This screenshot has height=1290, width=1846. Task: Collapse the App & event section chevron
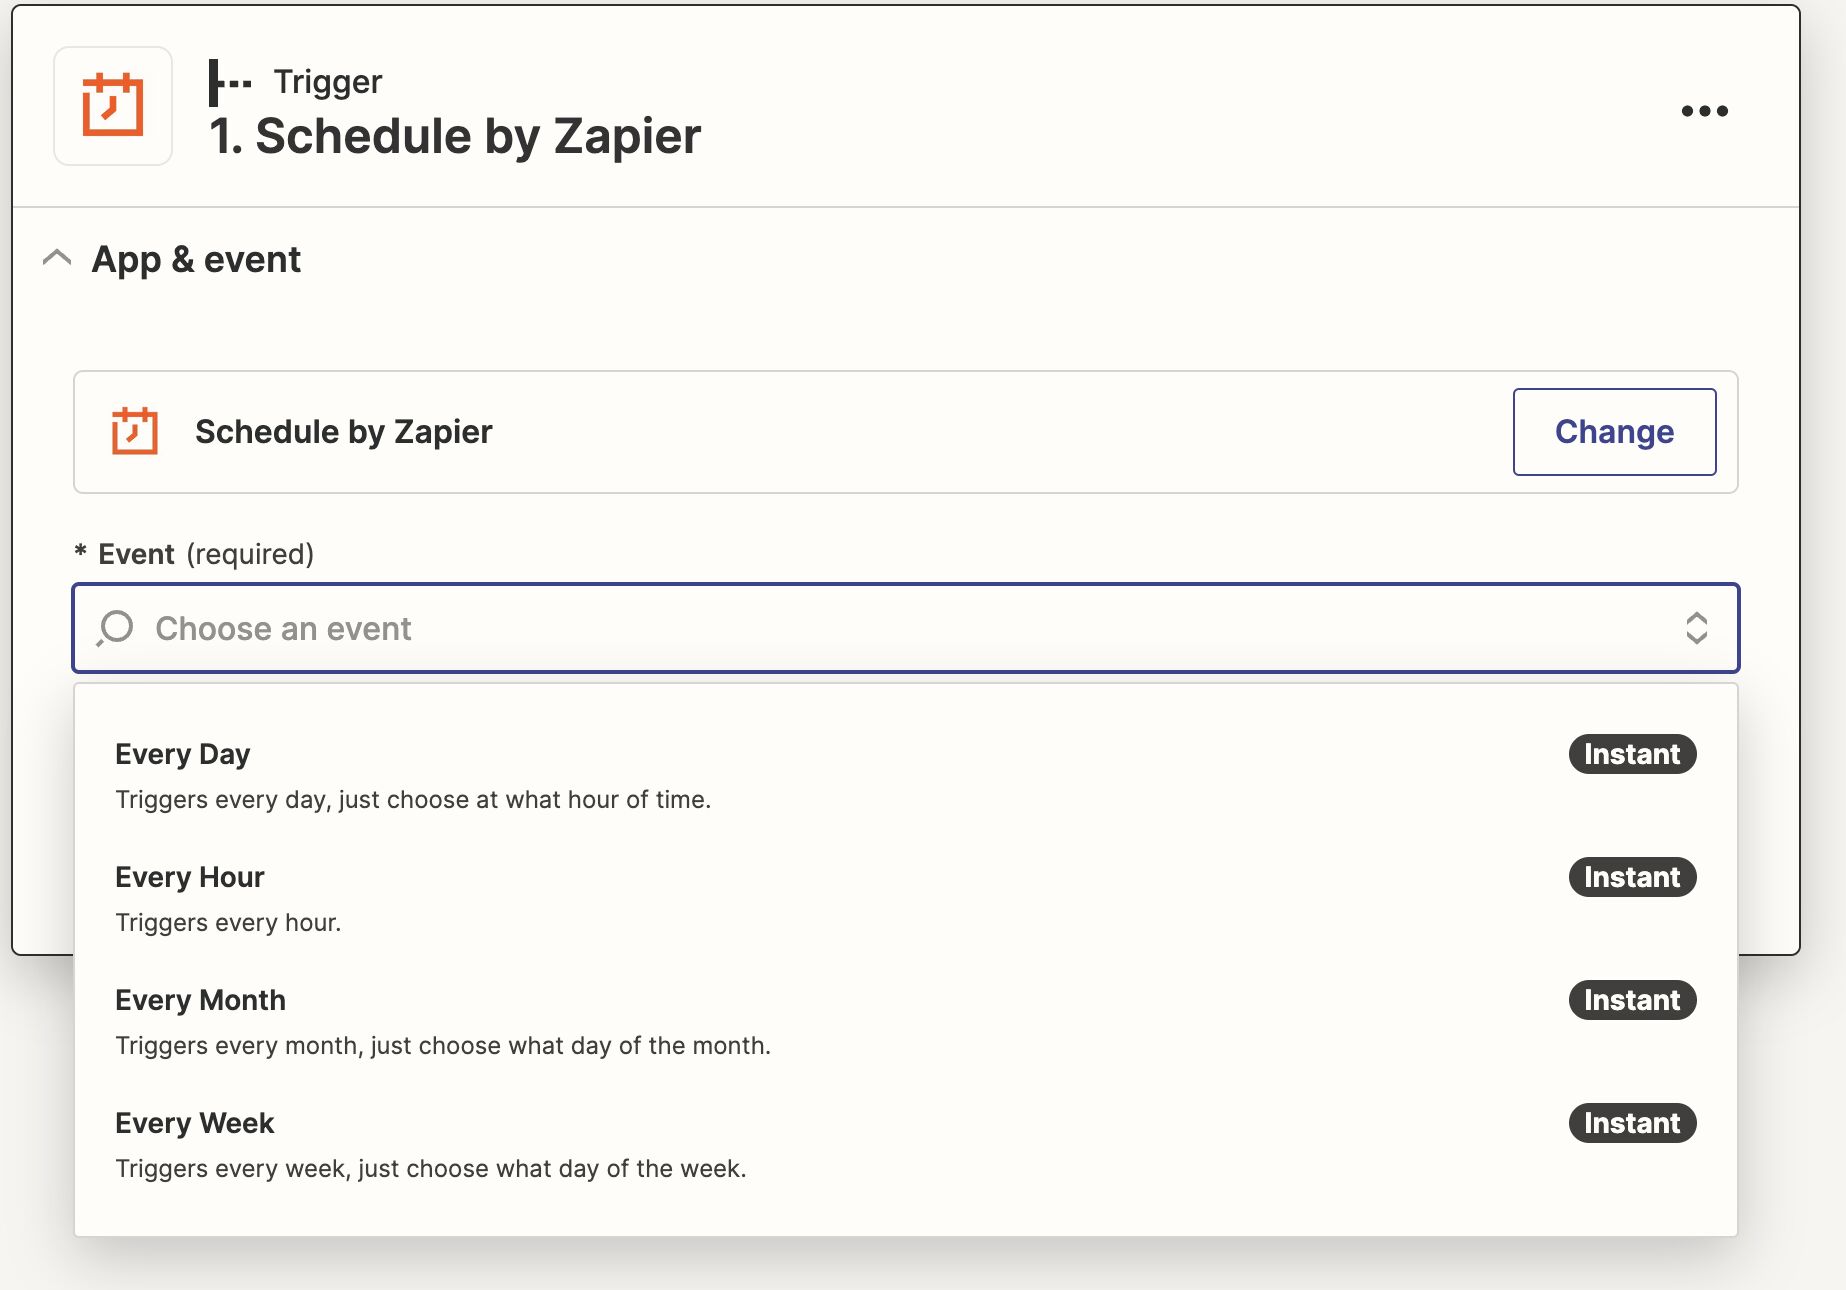(57, 258)
